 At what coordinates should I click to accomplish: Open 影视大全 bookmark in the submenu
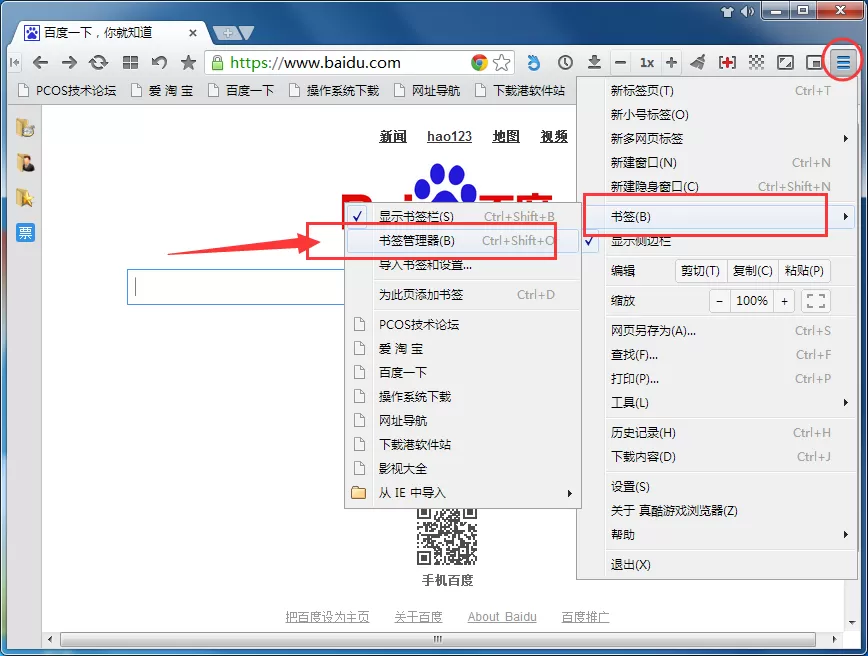pos(463,469)
